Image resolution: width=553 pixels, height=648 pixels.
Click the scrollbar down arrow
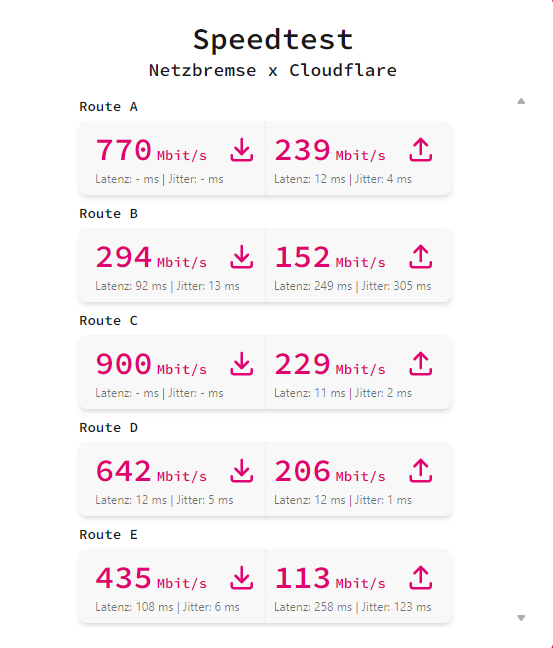(x=521, y=618)
